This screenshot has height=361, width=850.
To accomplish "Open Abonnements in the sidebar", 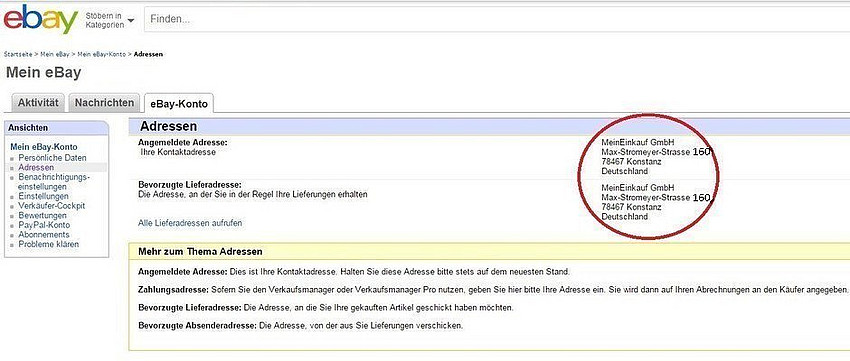I will [44, 235].
